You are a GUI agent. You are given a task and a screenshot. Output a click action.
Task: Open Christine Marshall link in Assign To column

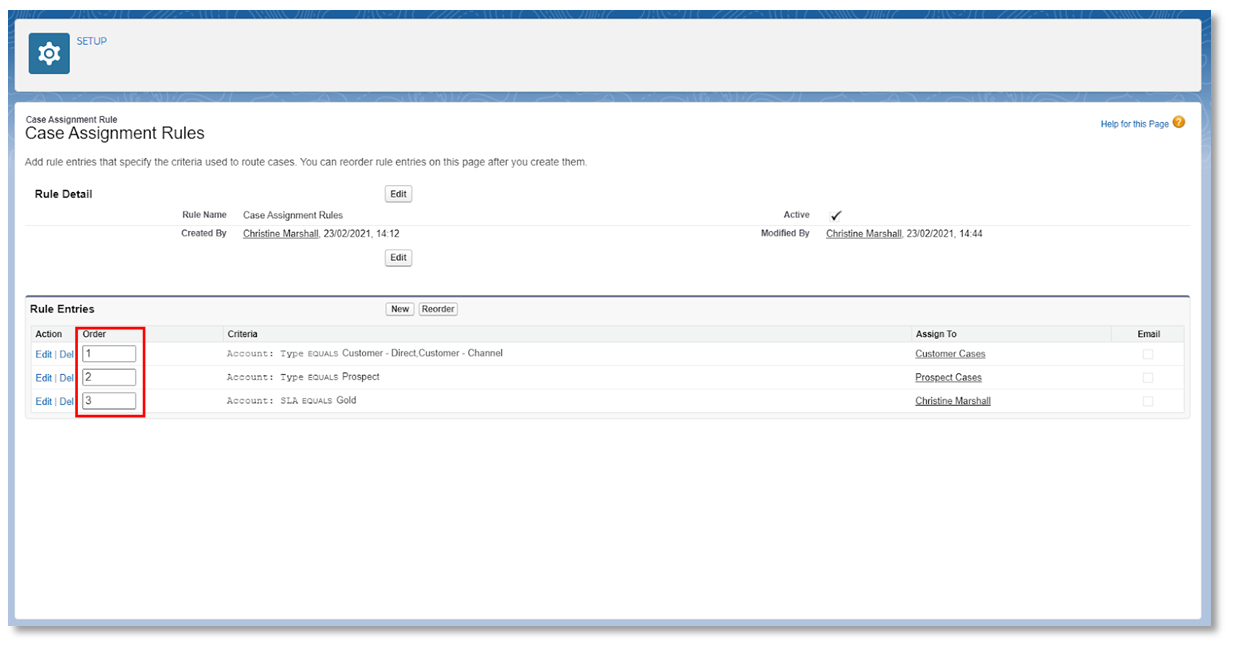(953, 401)
